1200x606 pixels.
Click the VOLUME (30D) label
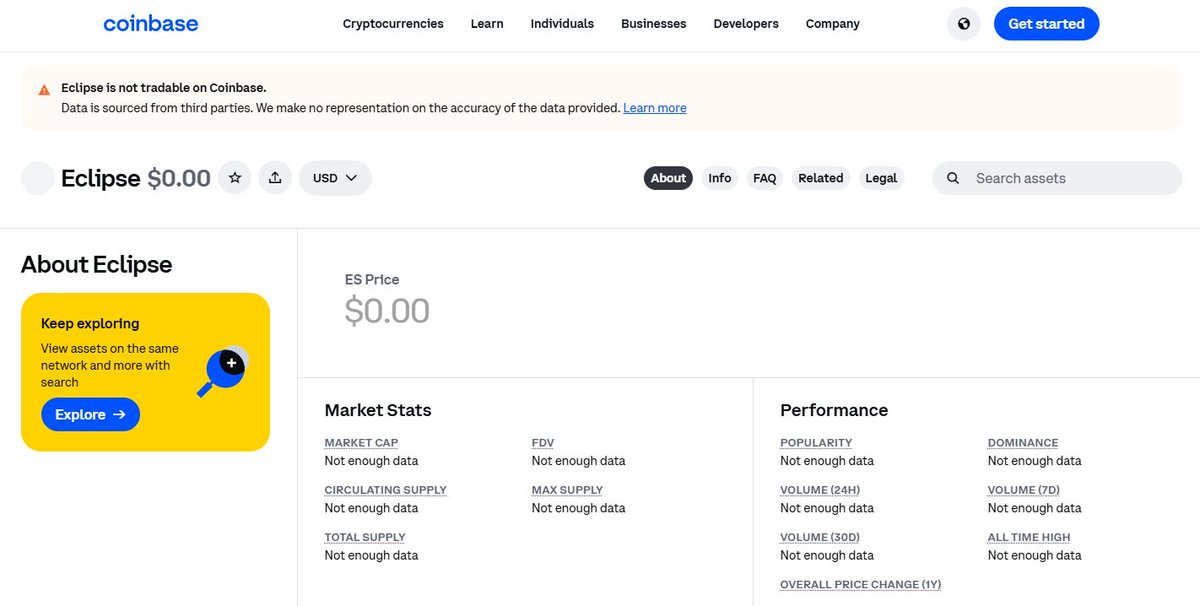820,537
